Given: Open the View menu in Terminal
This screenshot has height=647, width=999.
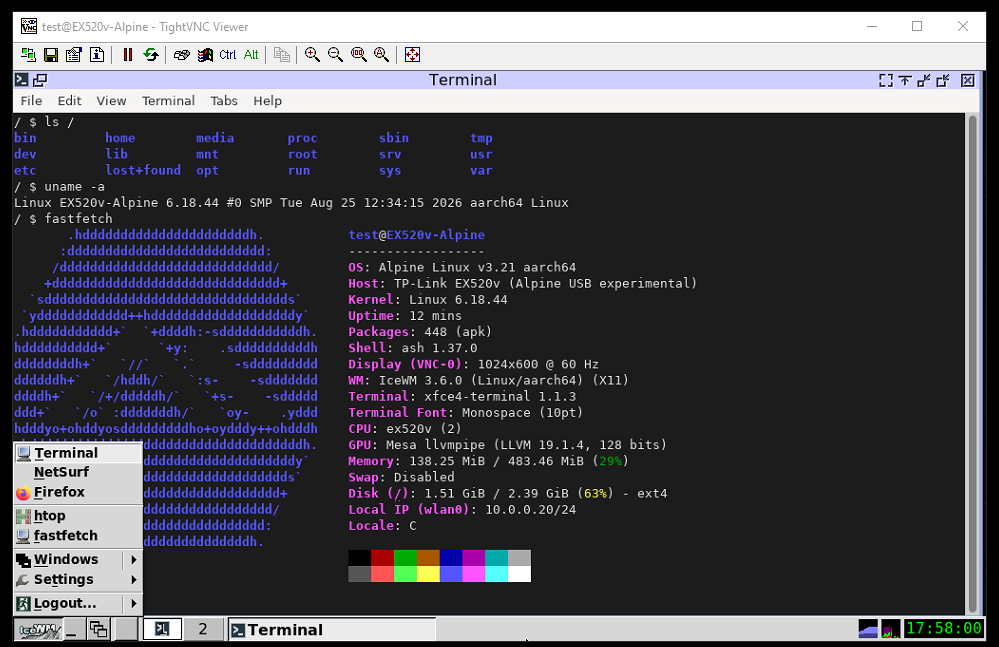Looking at the screenshot, I should pyautogui.click(x=111, y=101).
